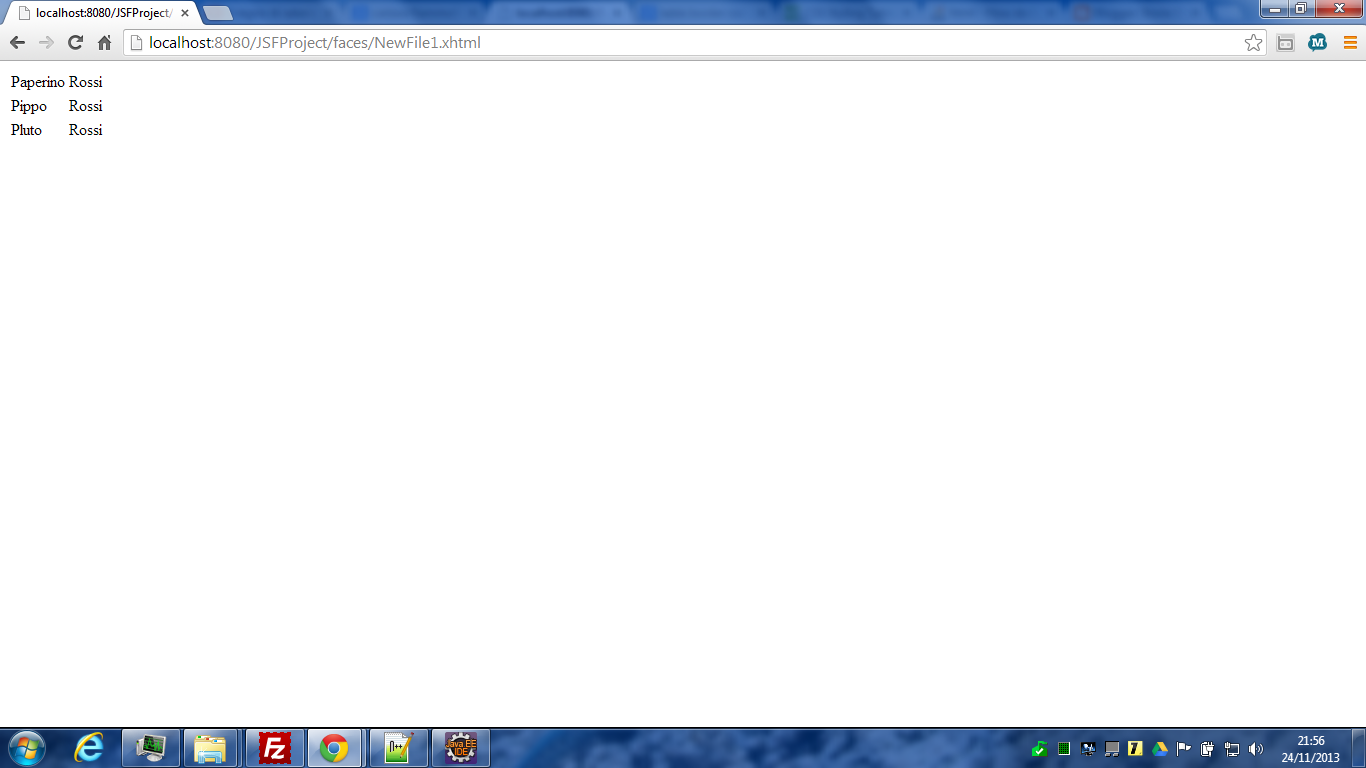This screenshot has height=768, width=1366.
Task: Open the browser home page
Action: point(104,42)
